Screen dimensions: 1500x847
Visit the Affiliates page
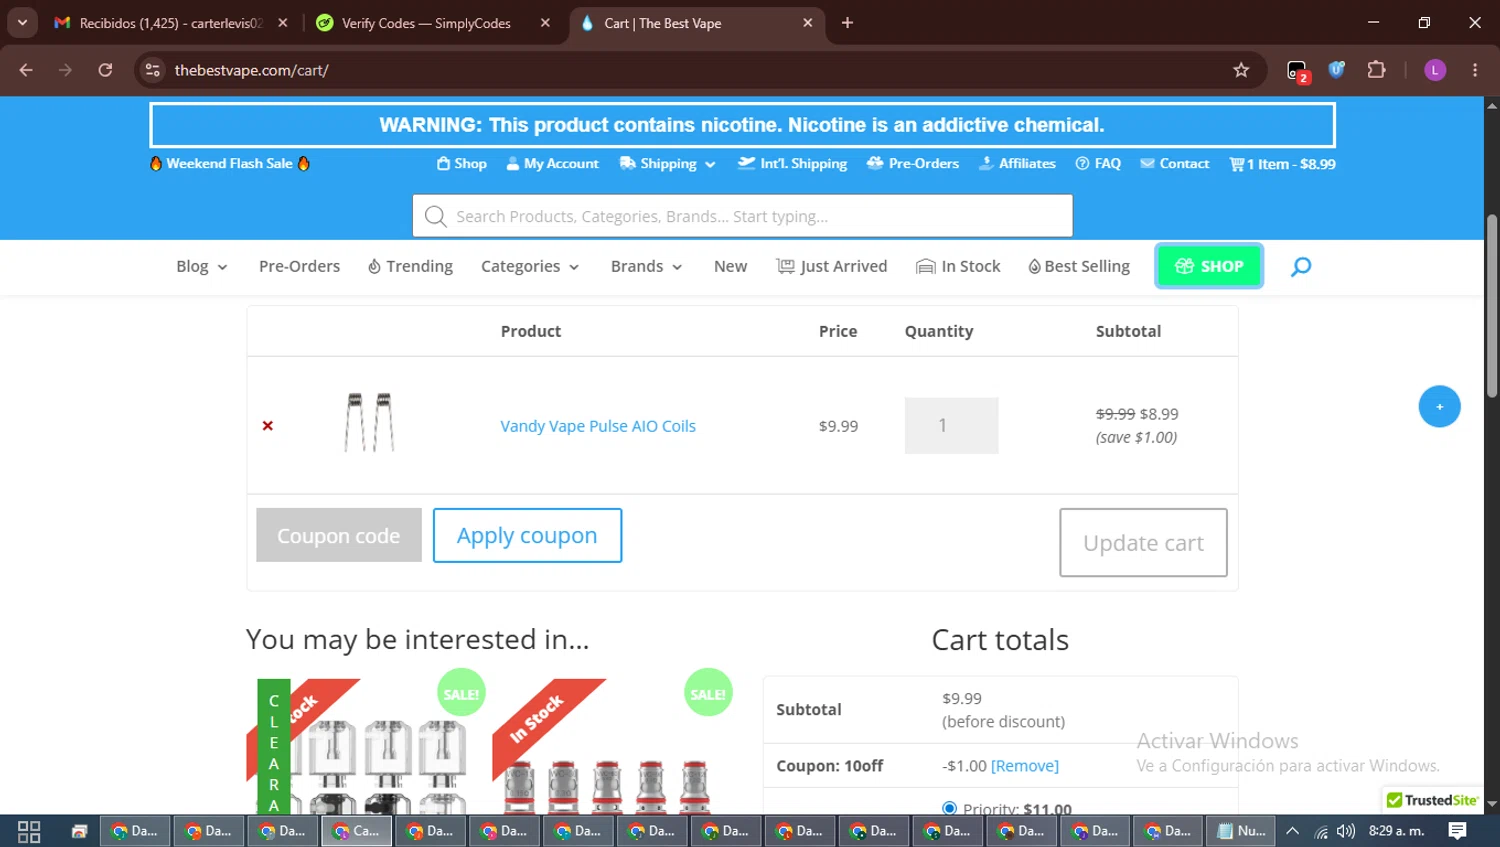coord(1017,164)
